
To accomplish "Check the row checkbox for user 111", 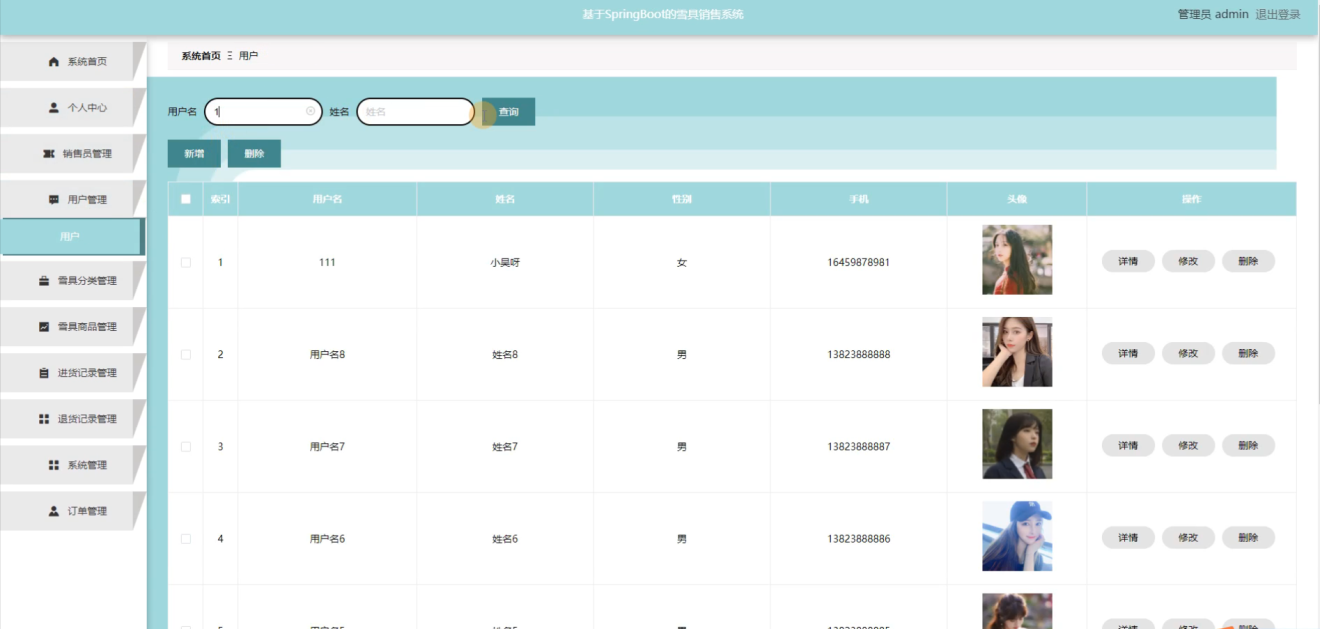I will [x=186, y=262].
